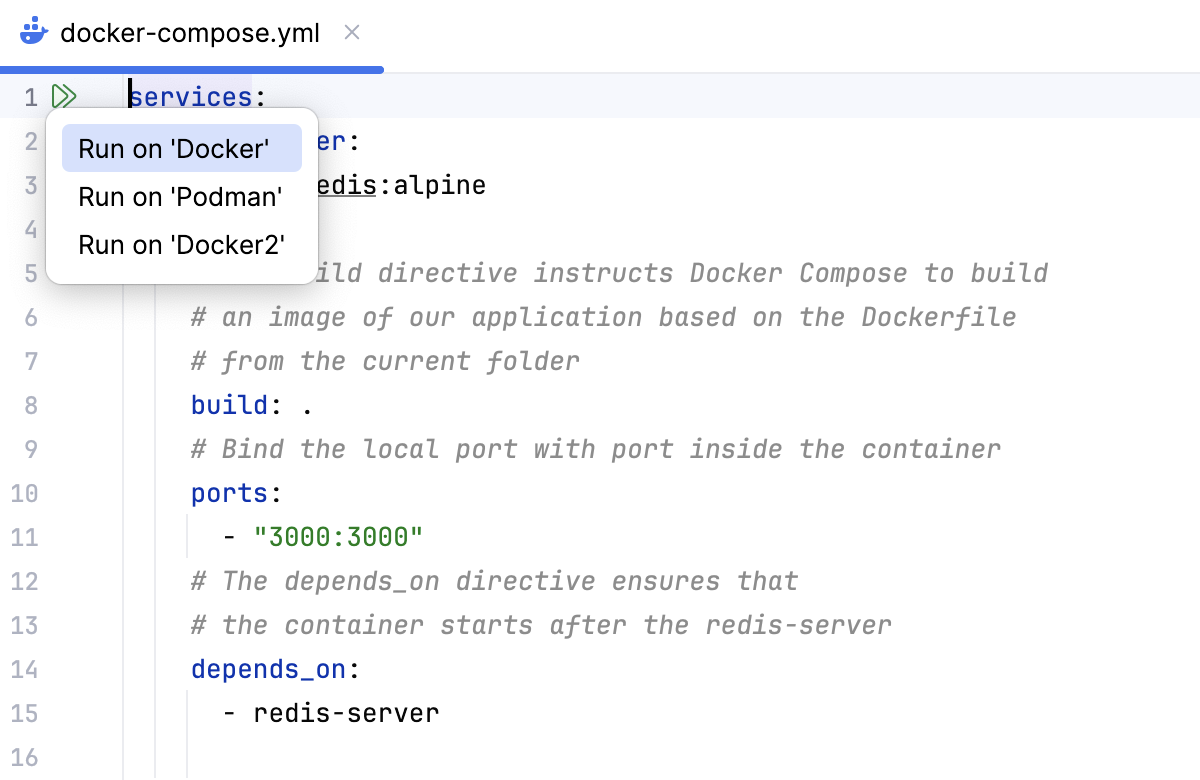Click line number 12 in the gutter
The image size is (1200, 780).
point(24,581)
